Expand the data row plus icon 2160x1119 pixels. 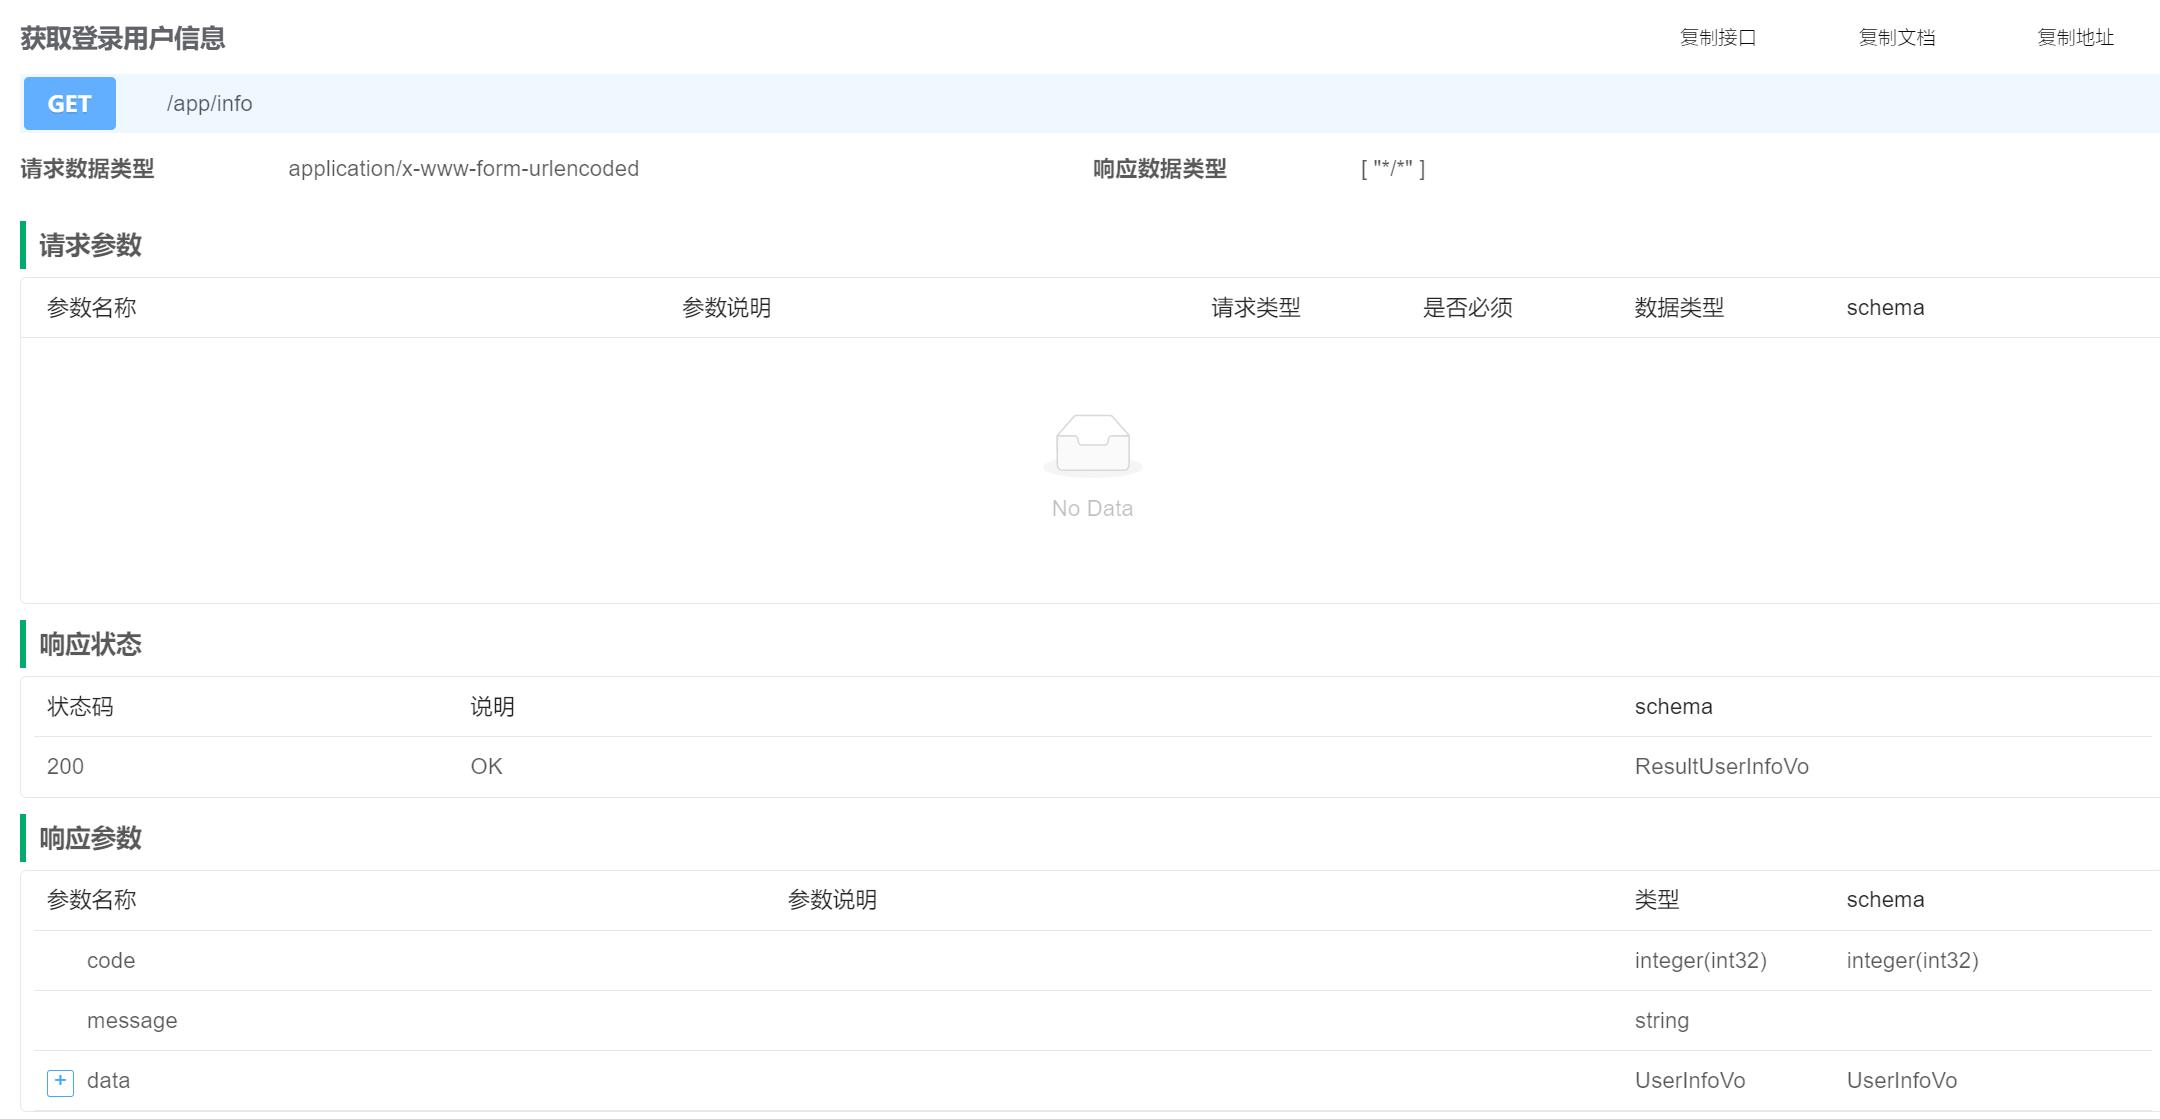coord(60,1082)
